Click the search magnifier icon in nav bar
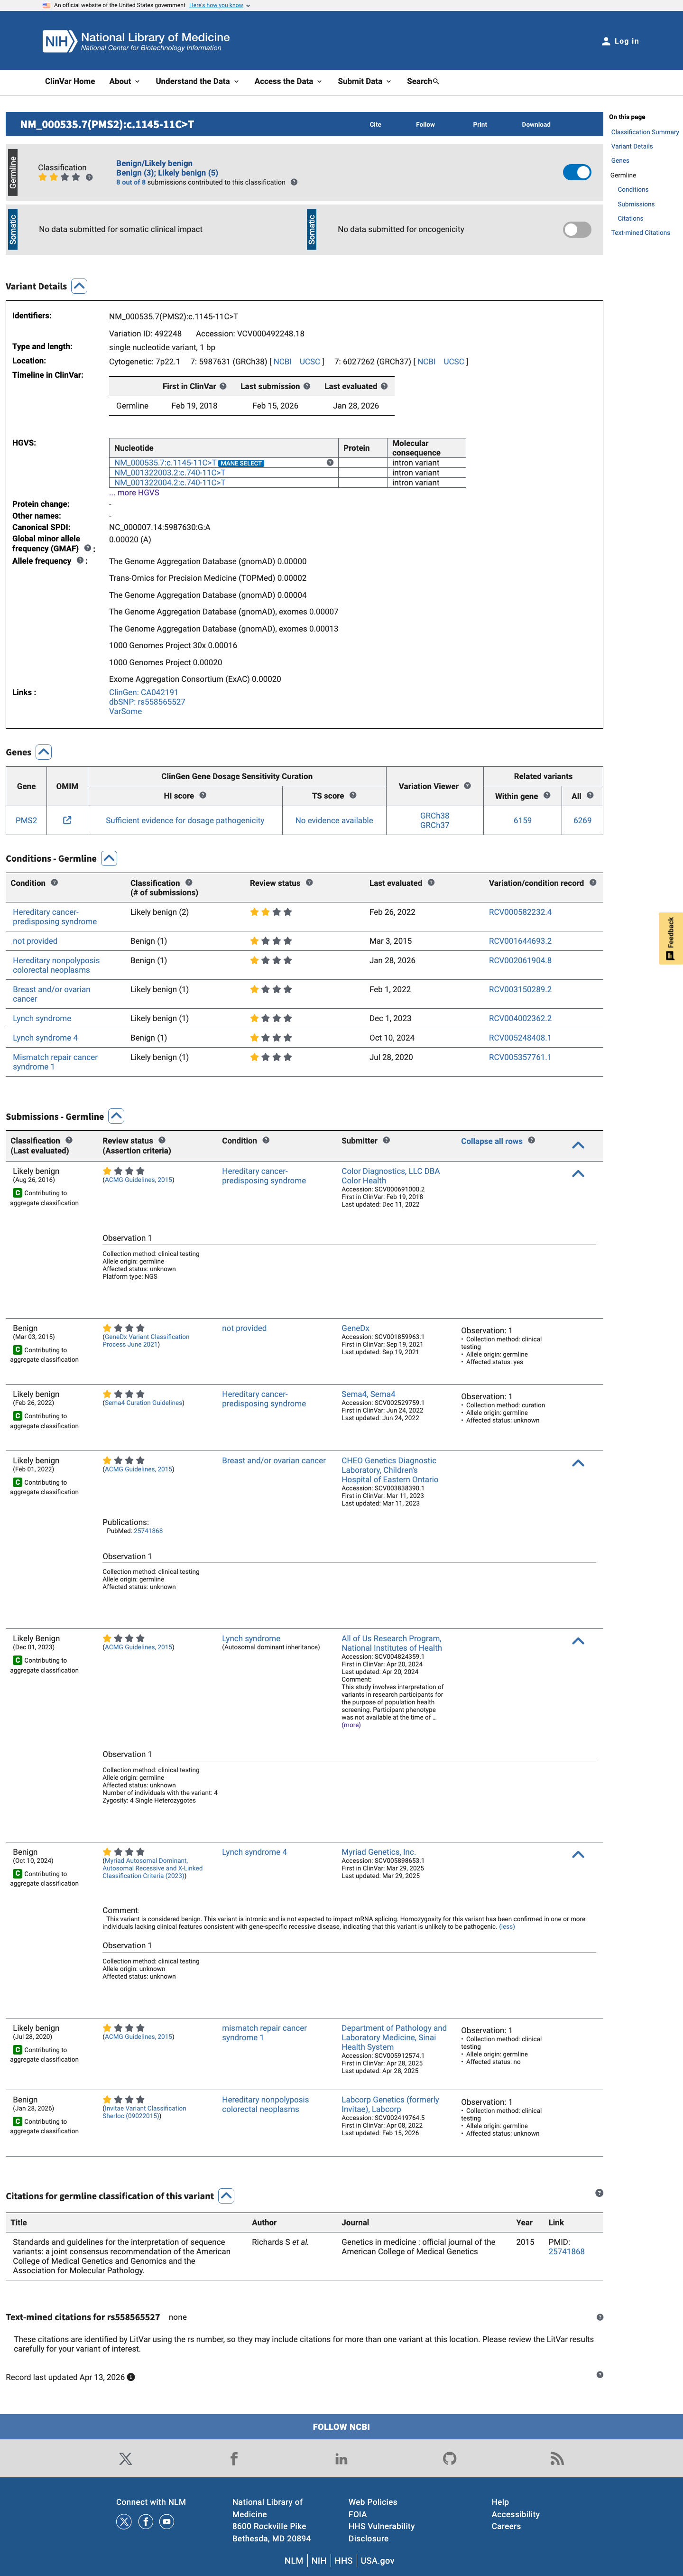This screenshot has width=683, height=2576. pos(436,81)
